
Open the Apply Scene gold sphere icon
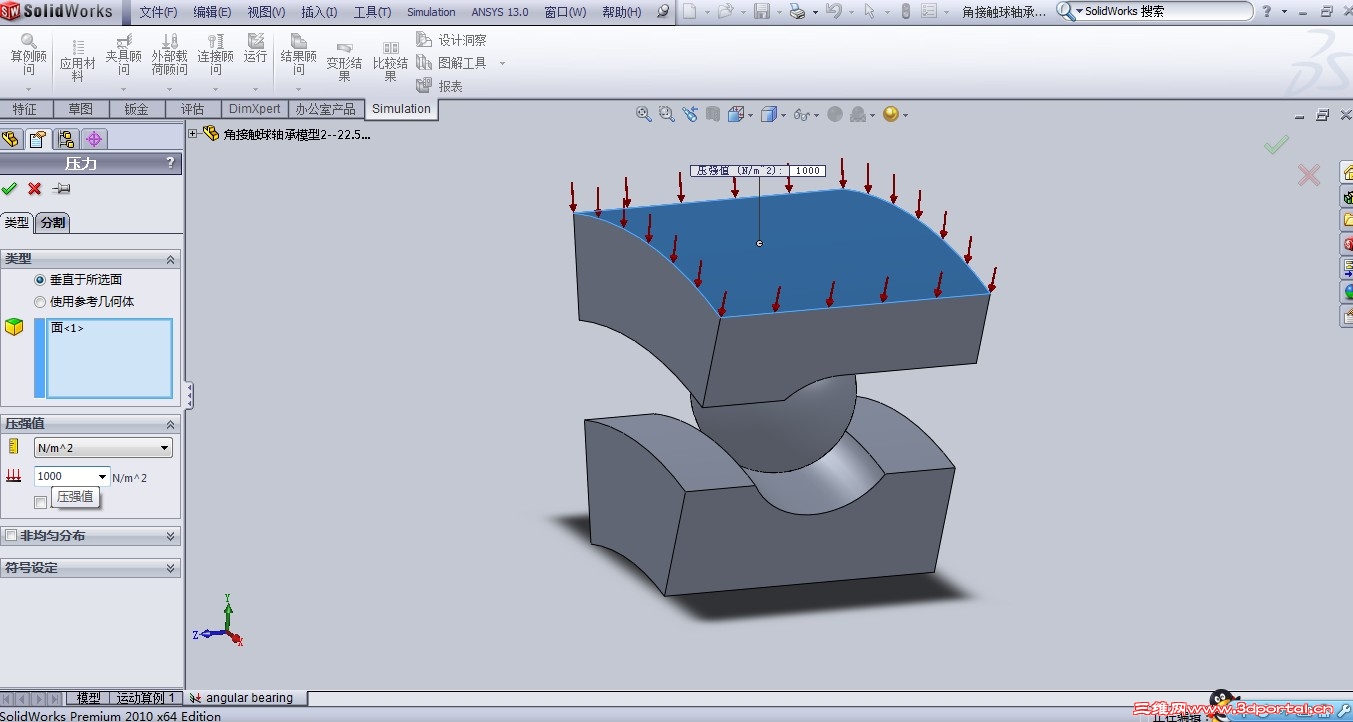[893, 114]
